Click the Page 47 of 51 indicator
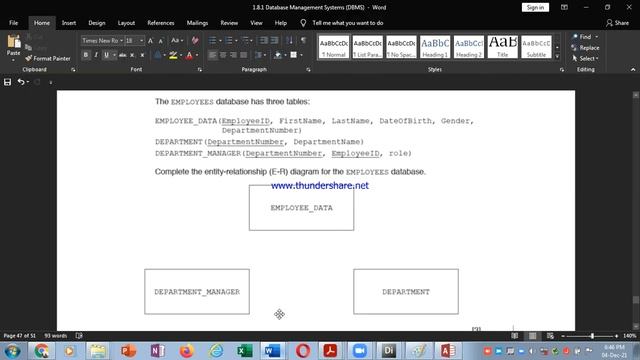This screenshot has height=360, width=640. click(x=20, y=336)
